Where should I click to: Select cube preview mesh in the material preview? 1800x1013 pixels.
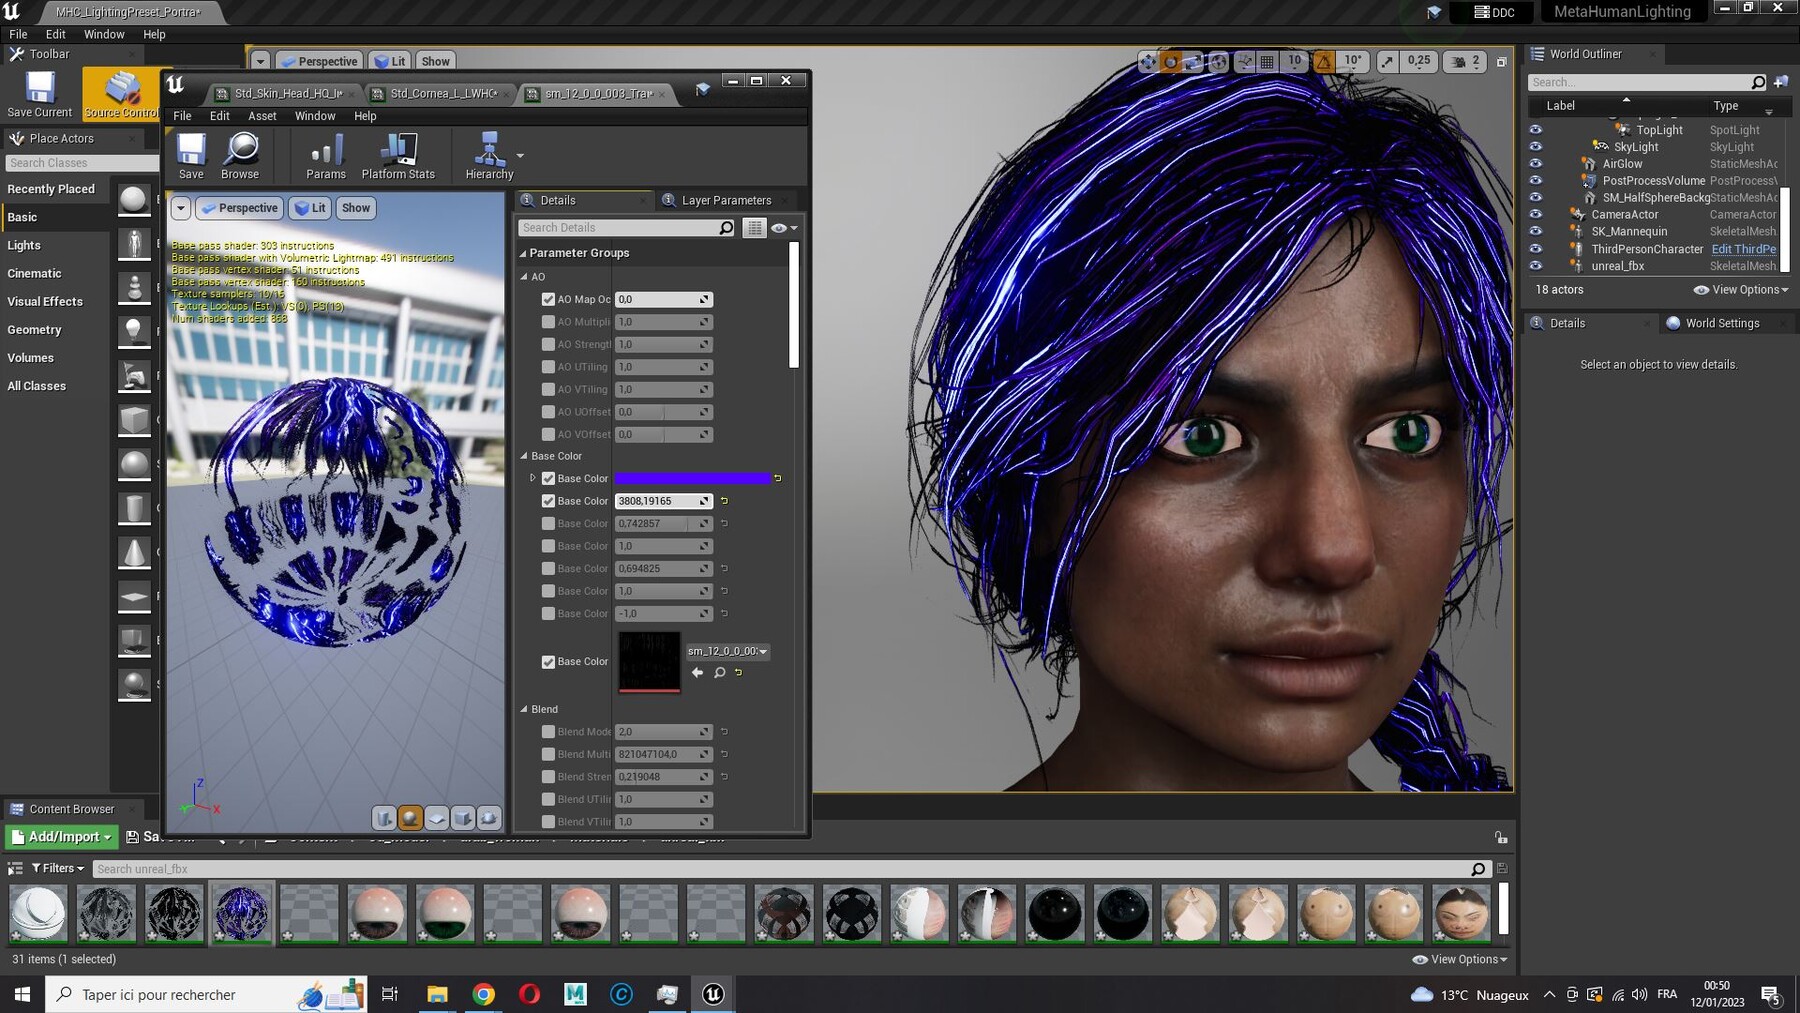(x=462, y=818)
